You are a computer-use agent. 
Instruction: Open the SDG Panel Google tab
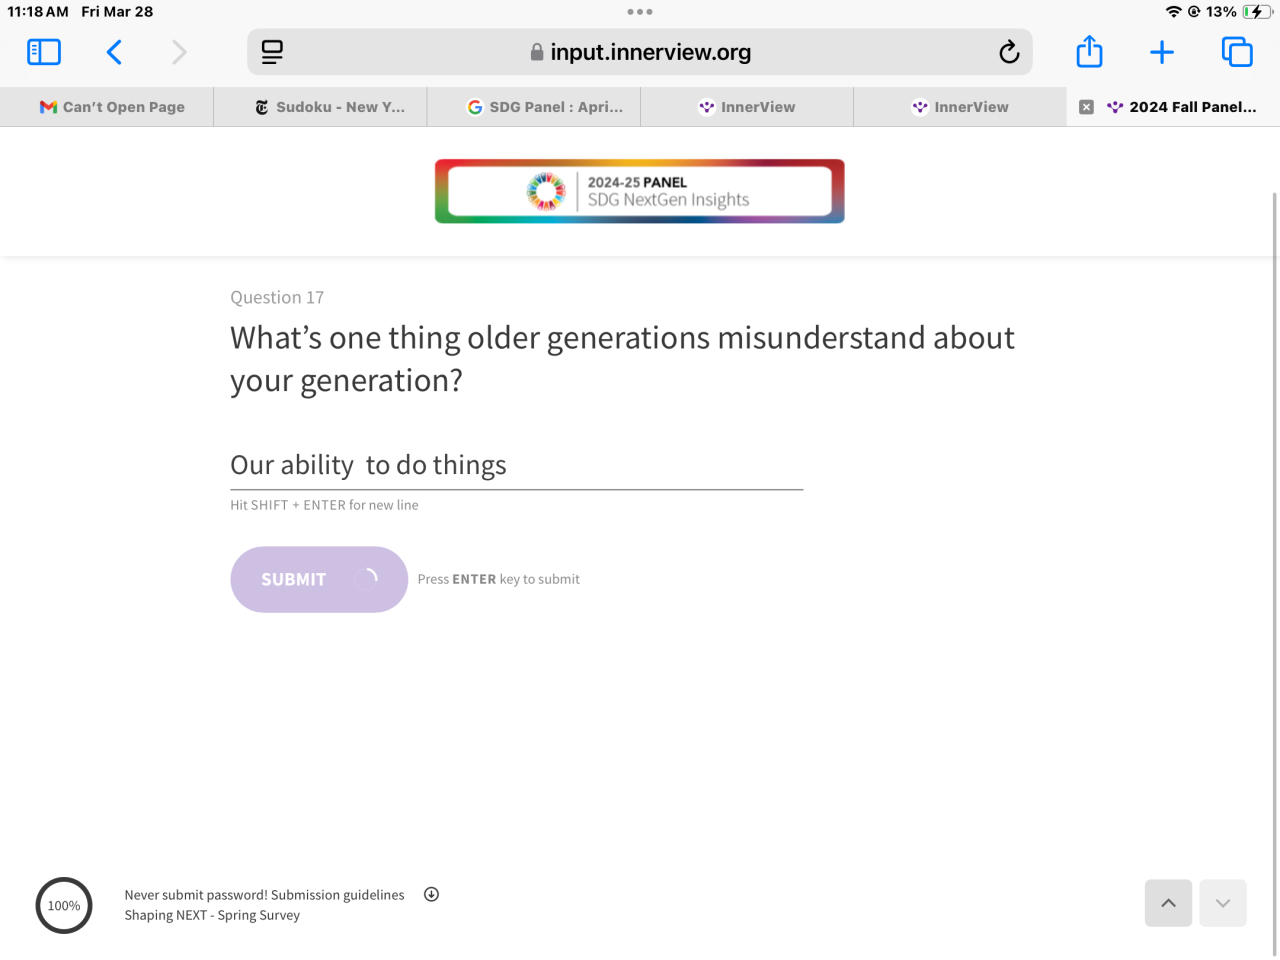point(545,107)
